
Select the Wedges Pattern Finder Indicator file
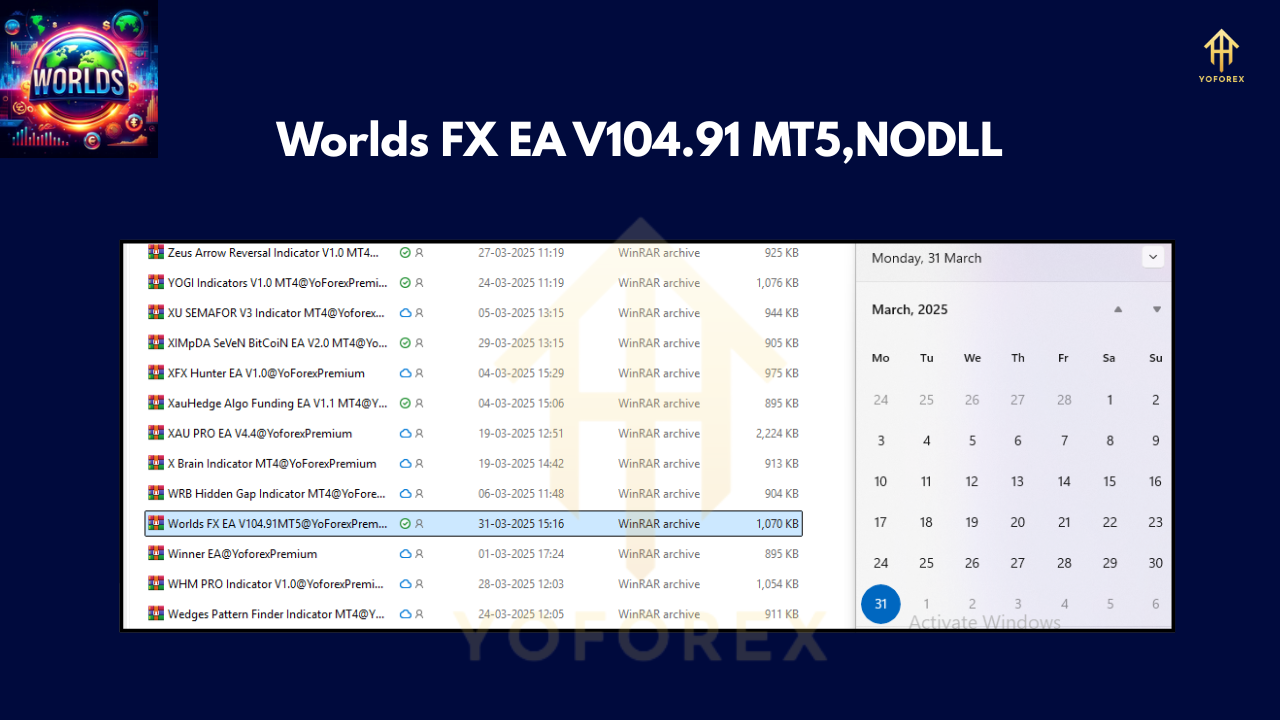pos(276,613)
